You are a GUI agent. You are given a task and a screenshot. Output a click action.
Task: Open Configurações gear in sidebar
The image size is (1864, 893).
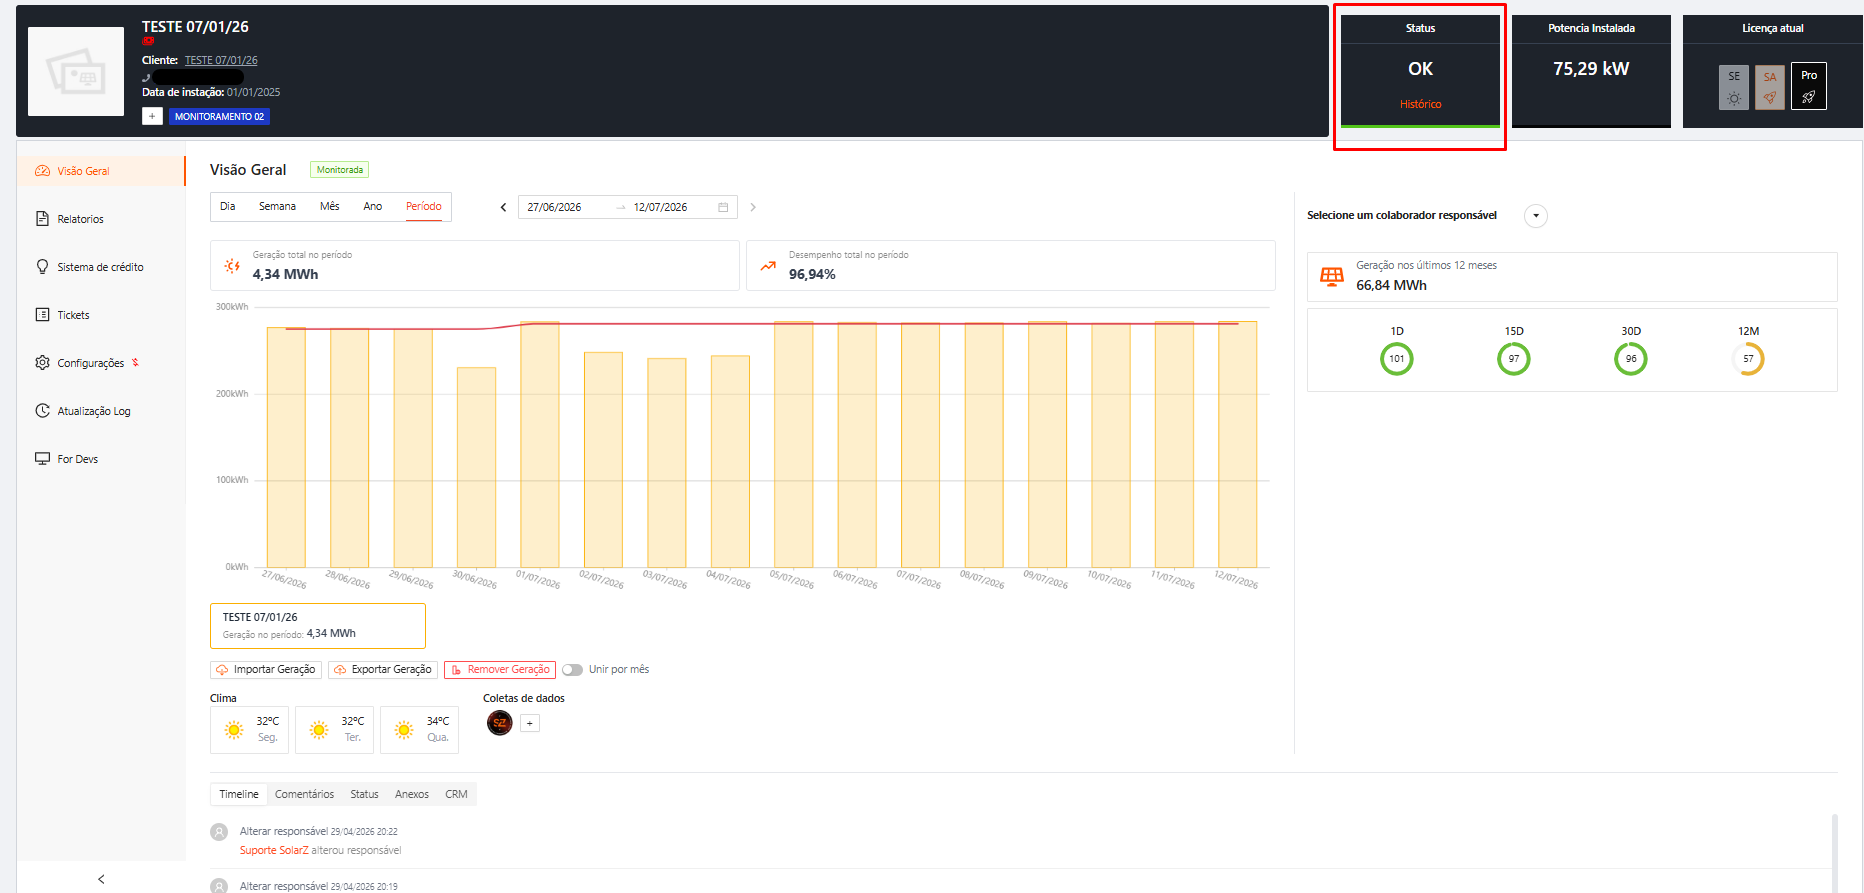pos(42,363)
